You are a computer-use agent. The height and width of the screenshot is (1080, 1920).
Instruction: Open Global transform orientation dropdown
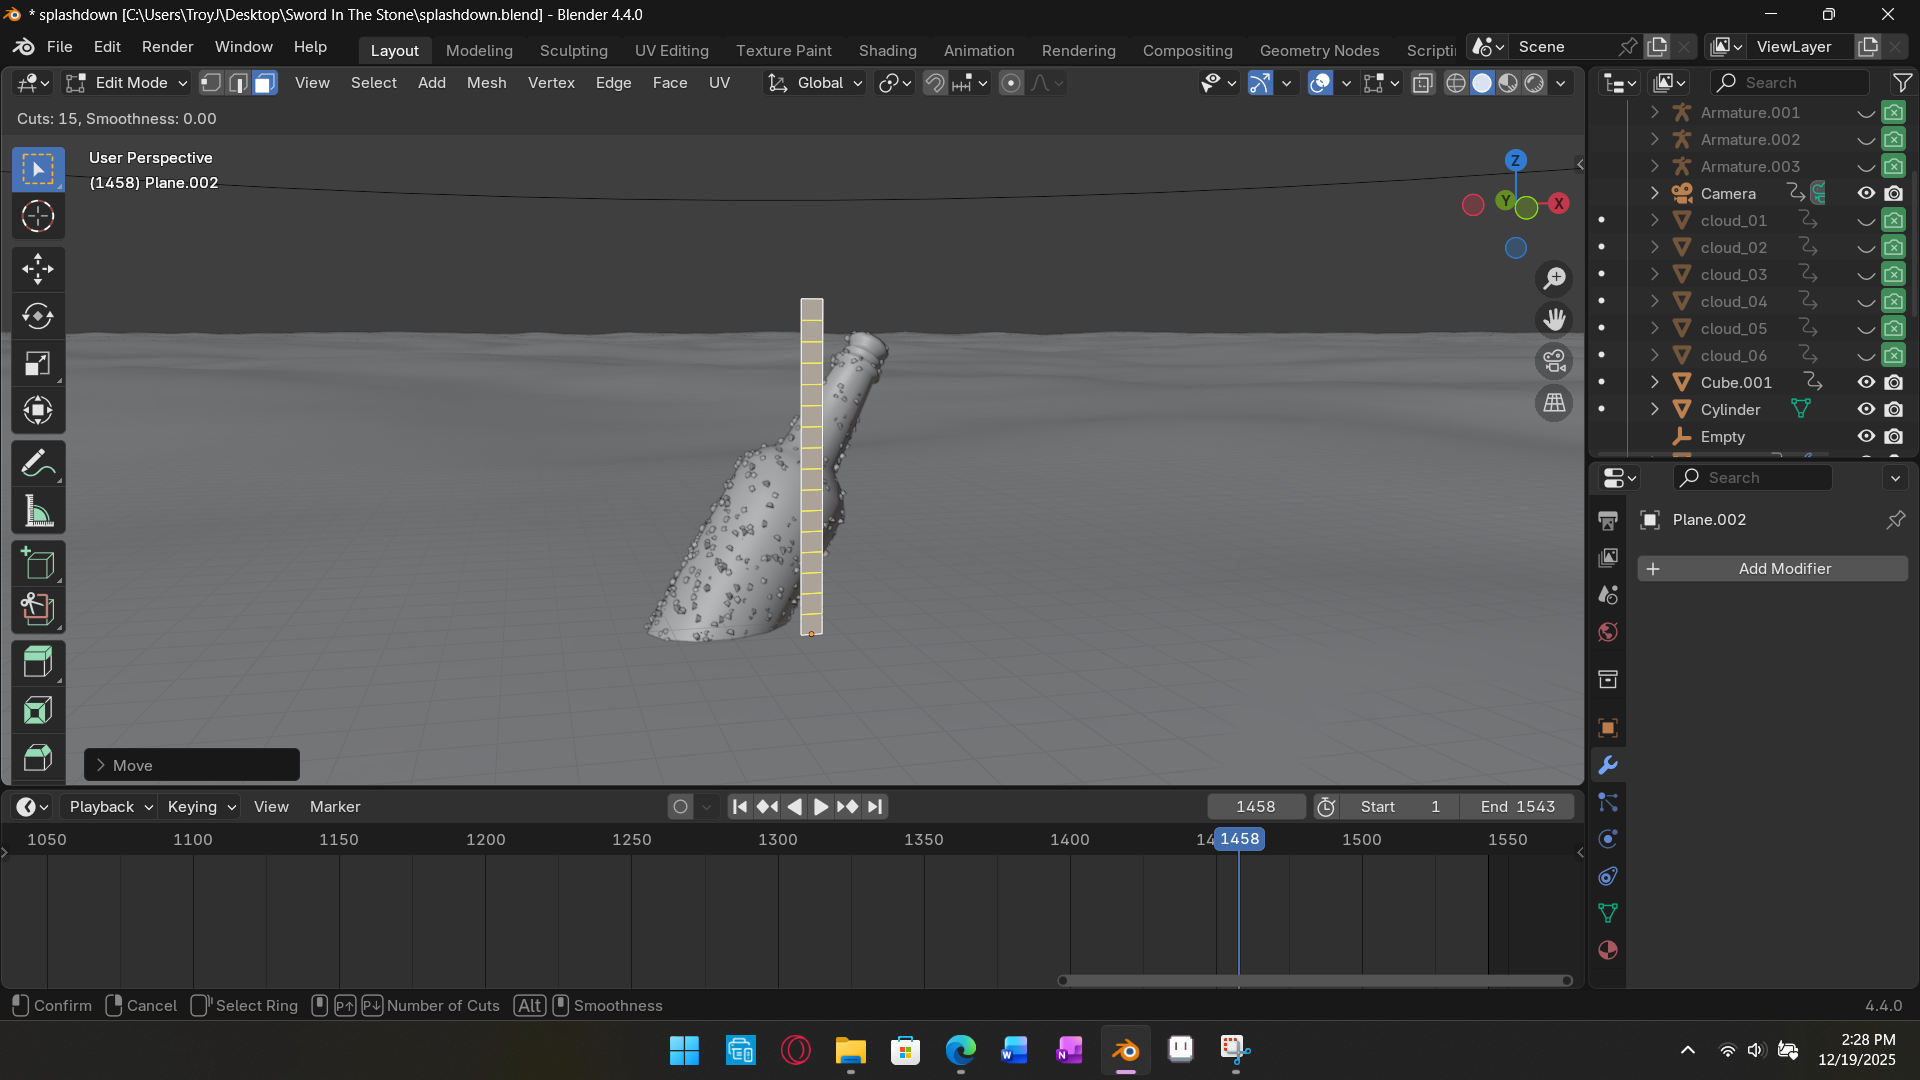point(815,83)
